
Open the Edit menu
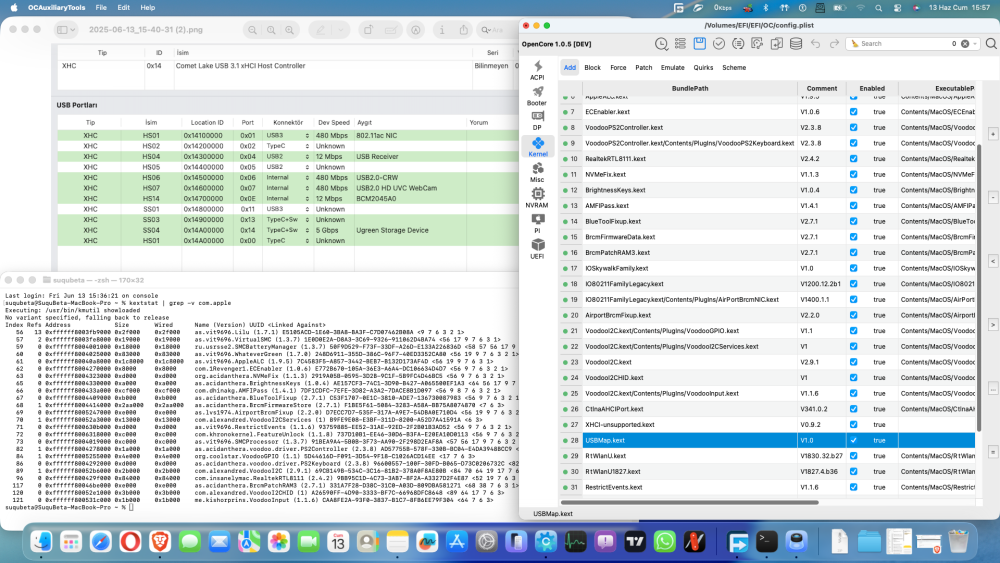pos(123,8)
